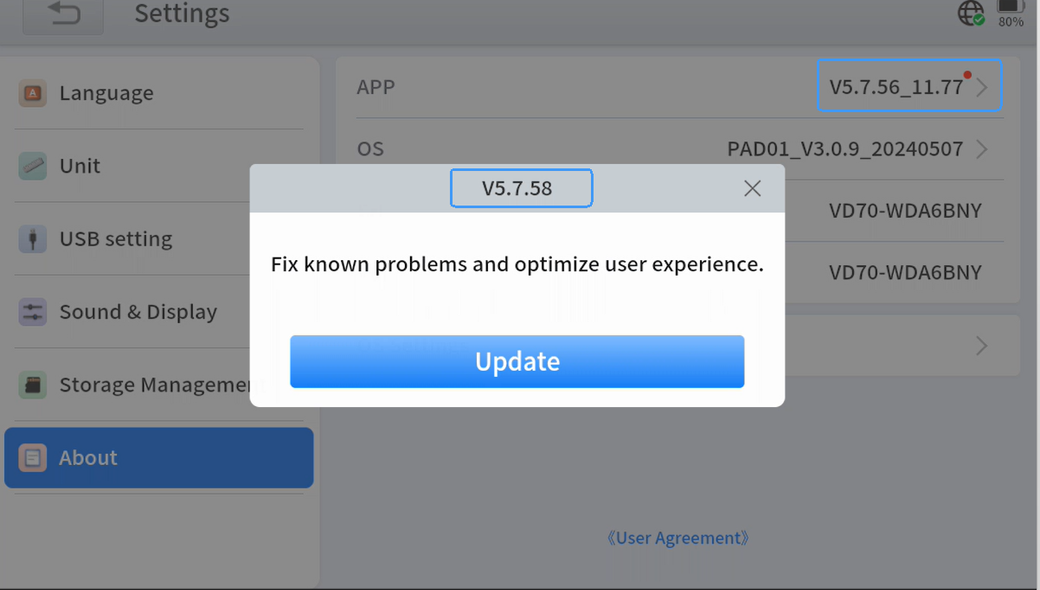The height and width of the screenshot is (590, 1040).
Task: Select the Sound & Display menu item
Action: 138,312
